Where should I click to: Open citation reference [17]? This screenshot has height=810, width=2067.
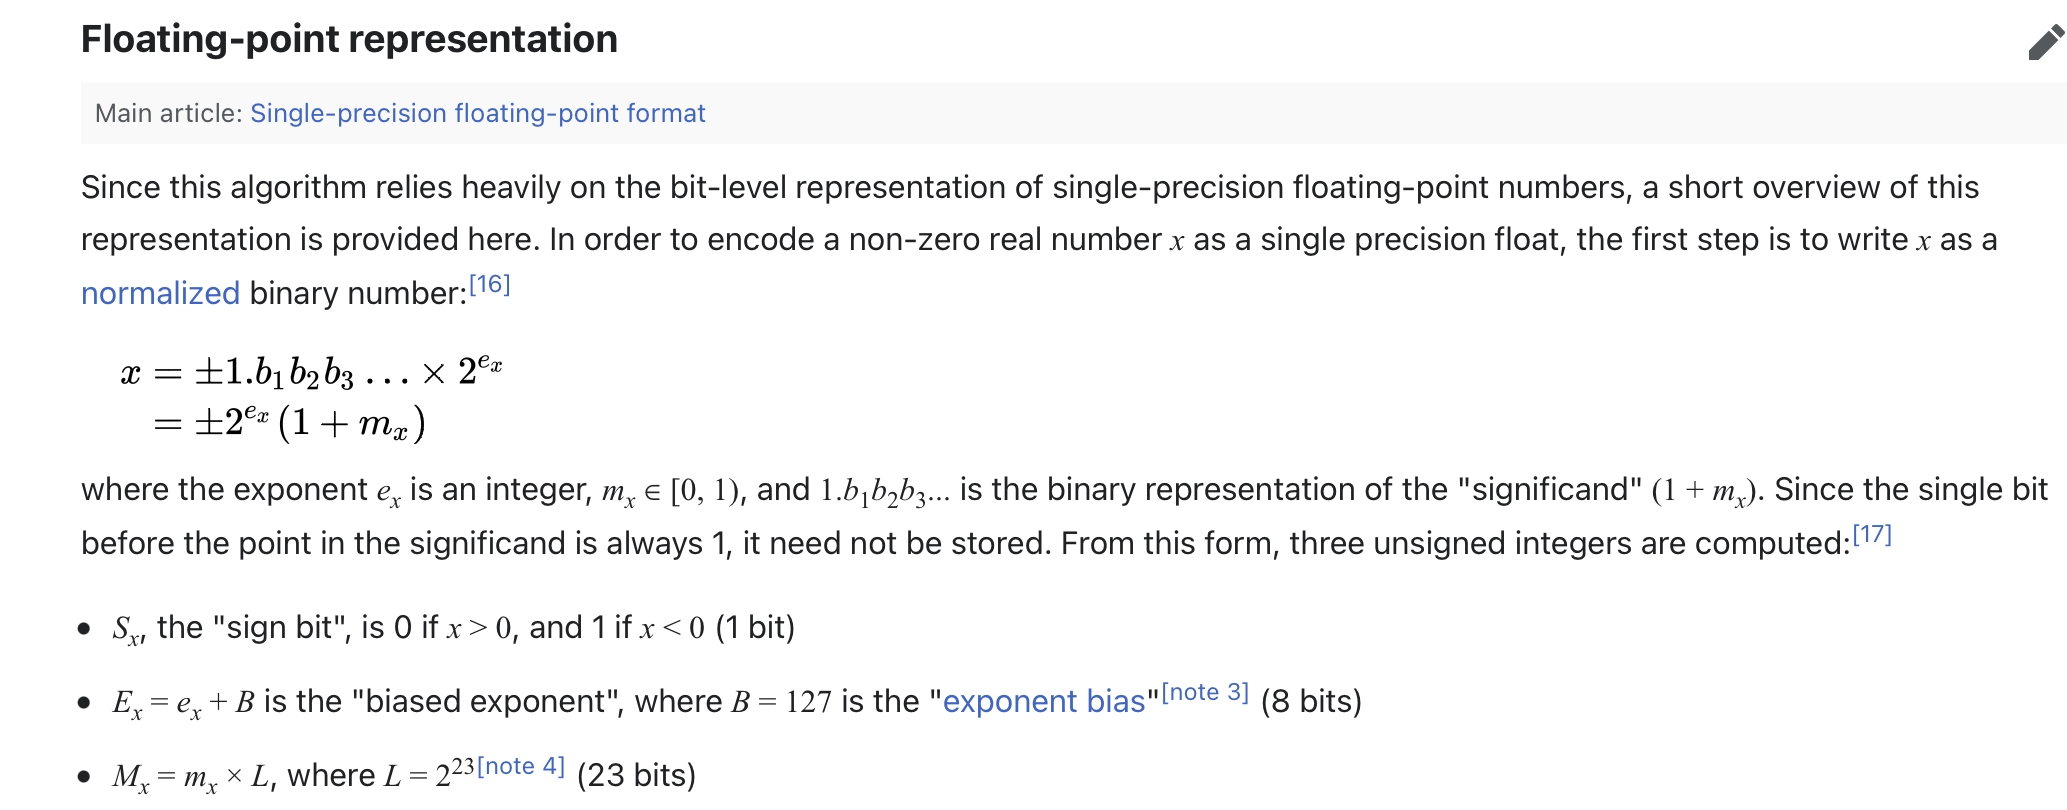[x=1872, y=535]
